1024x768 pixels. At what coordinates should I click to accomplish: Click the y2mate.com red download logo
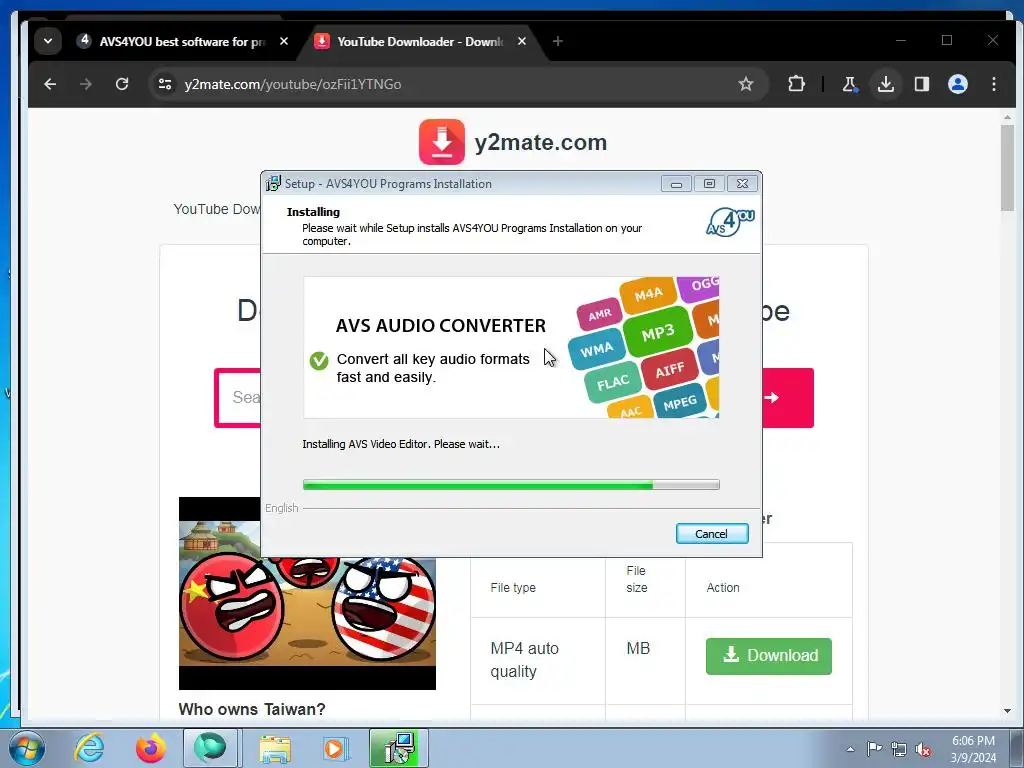tap(441, 142)
